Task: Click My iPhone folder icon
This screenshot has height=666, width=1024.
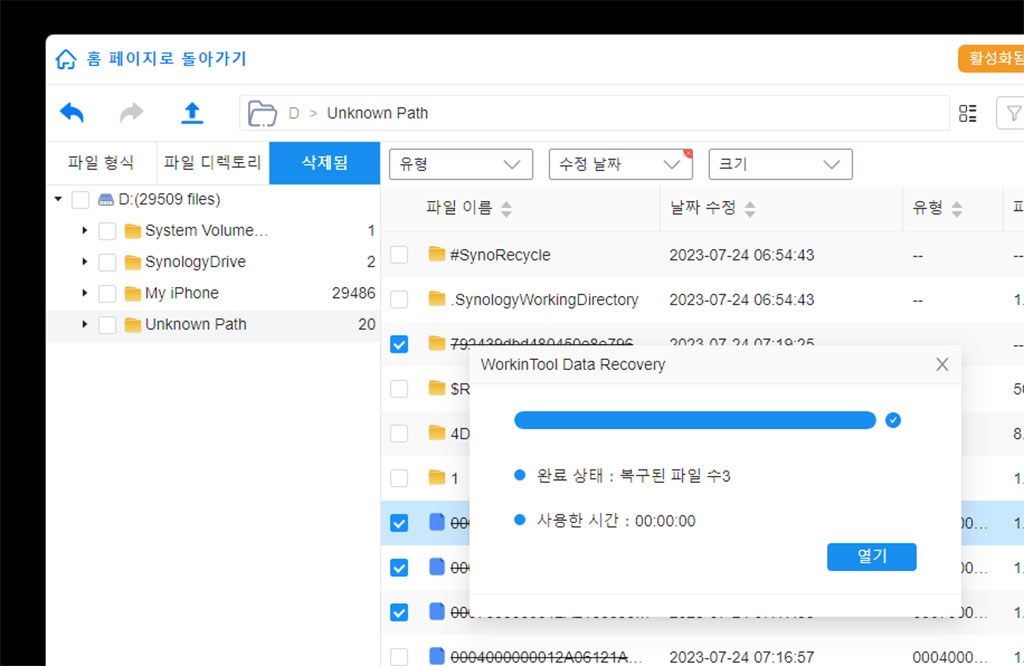Action: 133,294
